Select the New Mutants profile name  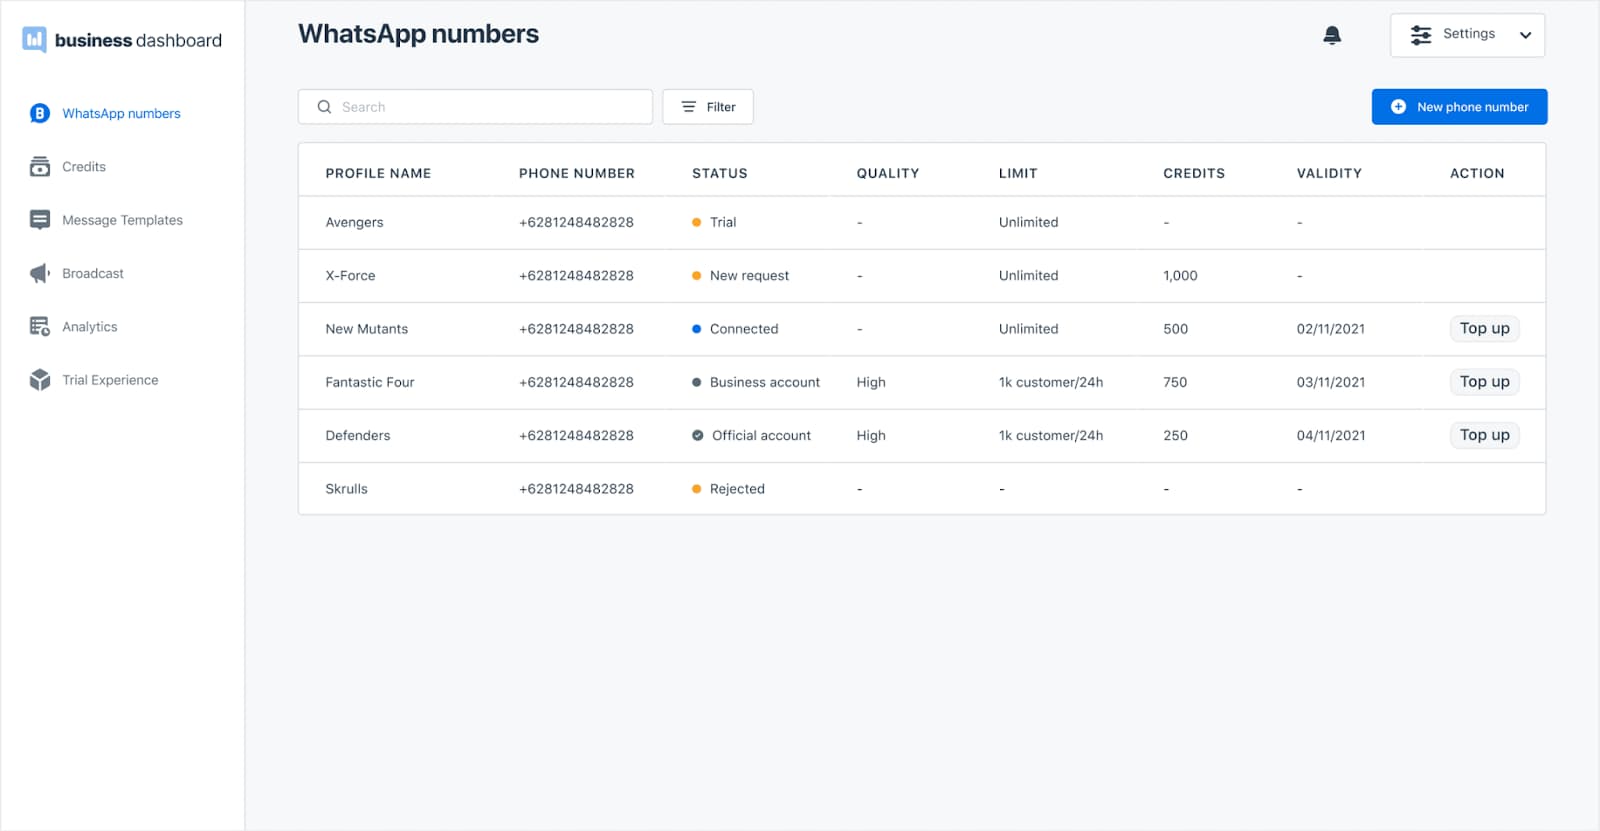click(x=366, y=329)
